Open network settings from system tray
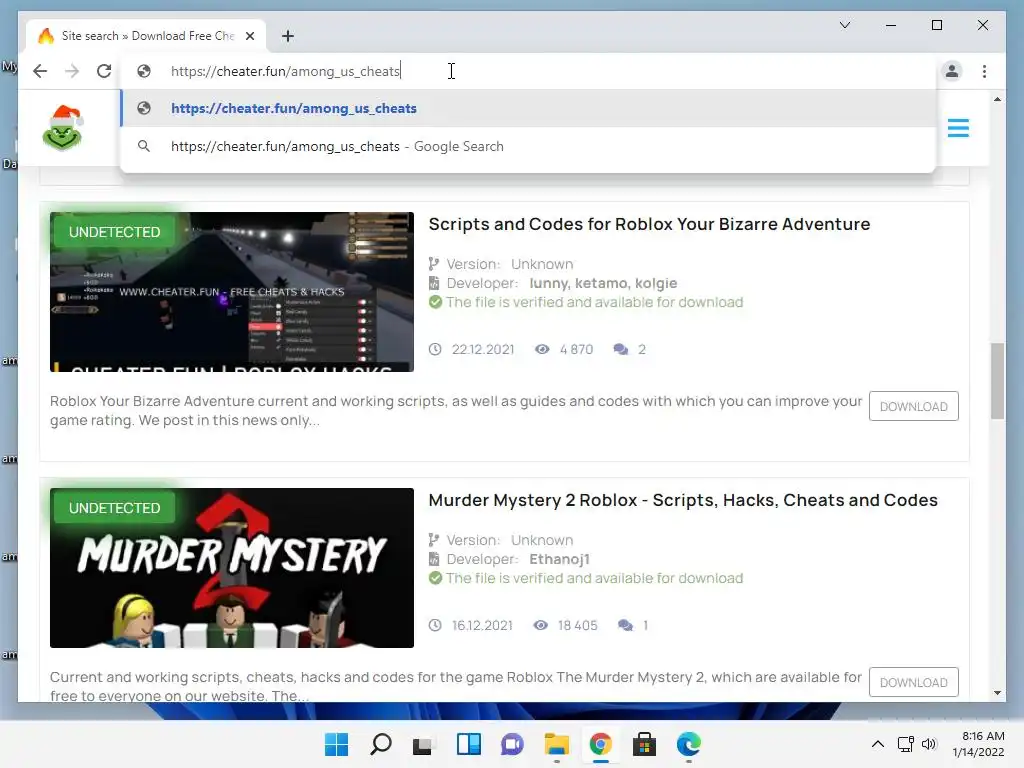The width and height of the screenshot is (1024, 768). point(905,744)
